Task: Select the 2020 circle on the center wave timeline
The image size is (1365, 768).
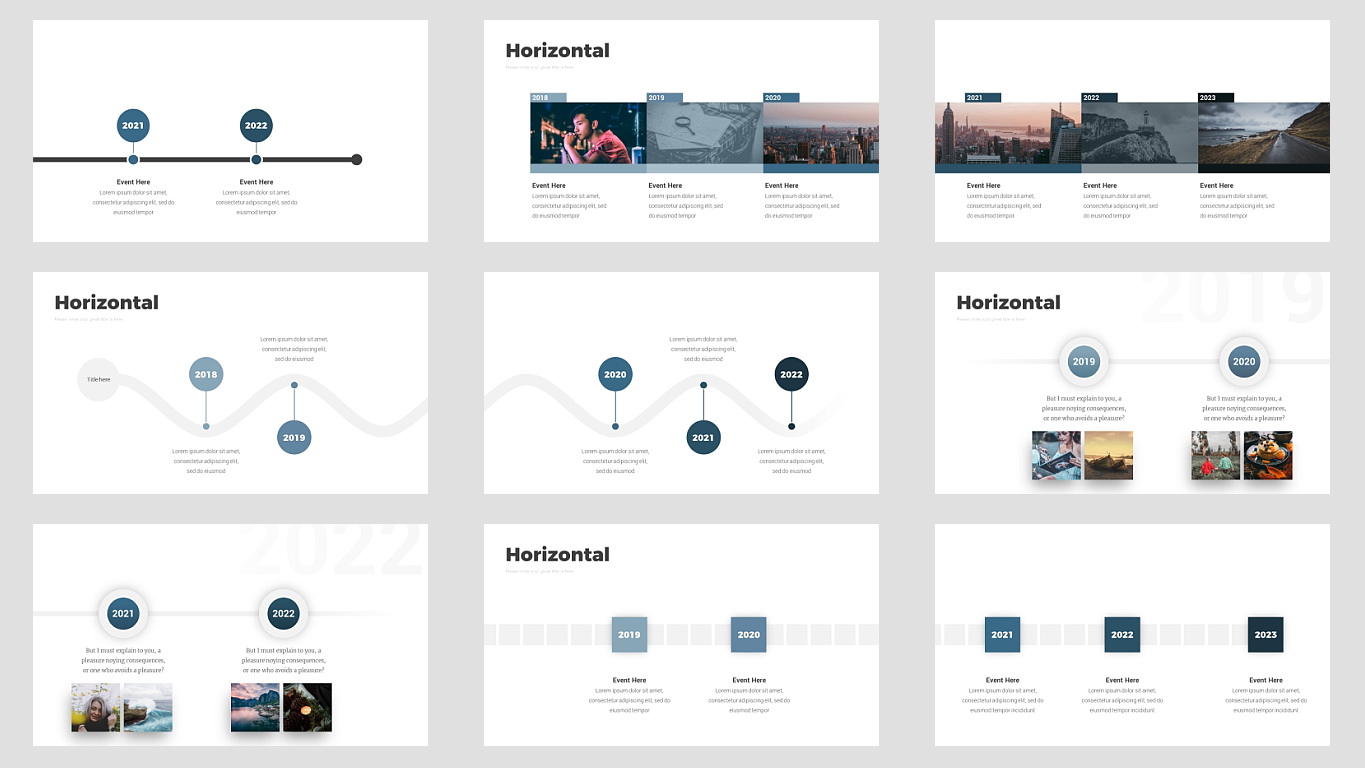Action: click(614, 374)
